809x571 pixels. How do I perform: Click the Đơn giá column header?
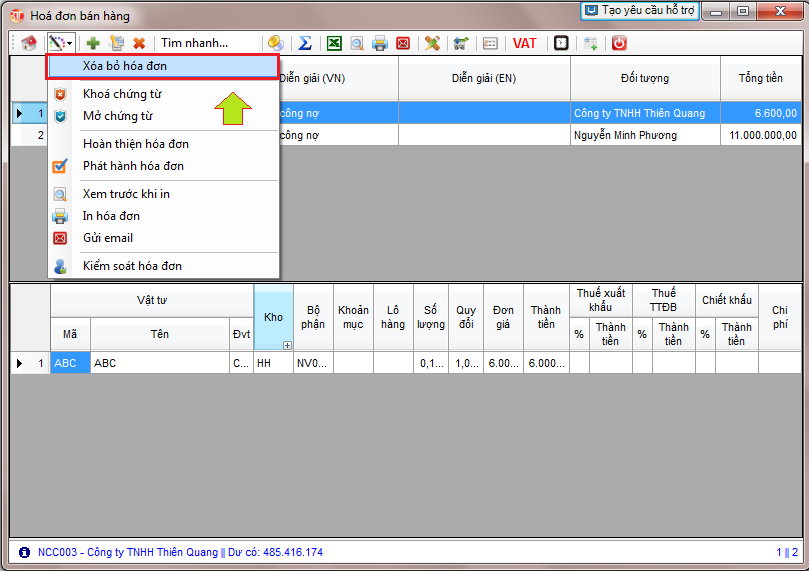pos(503,317)
